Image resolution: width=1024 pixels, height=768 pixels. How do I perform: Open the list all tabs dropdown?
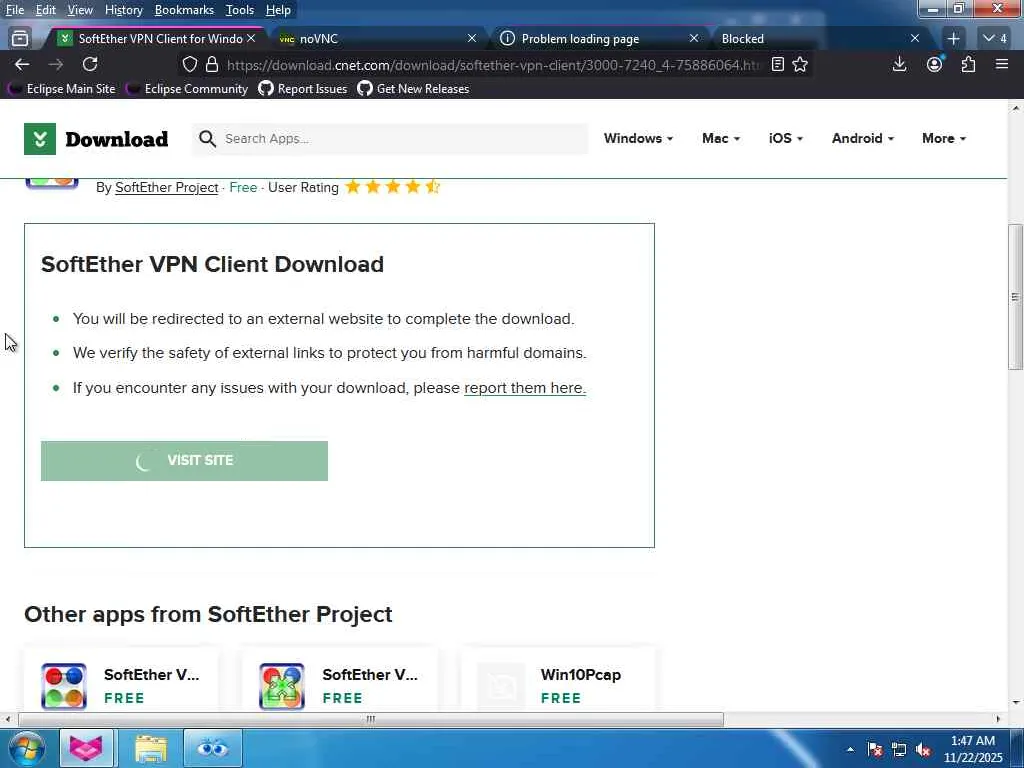[995, 39]
